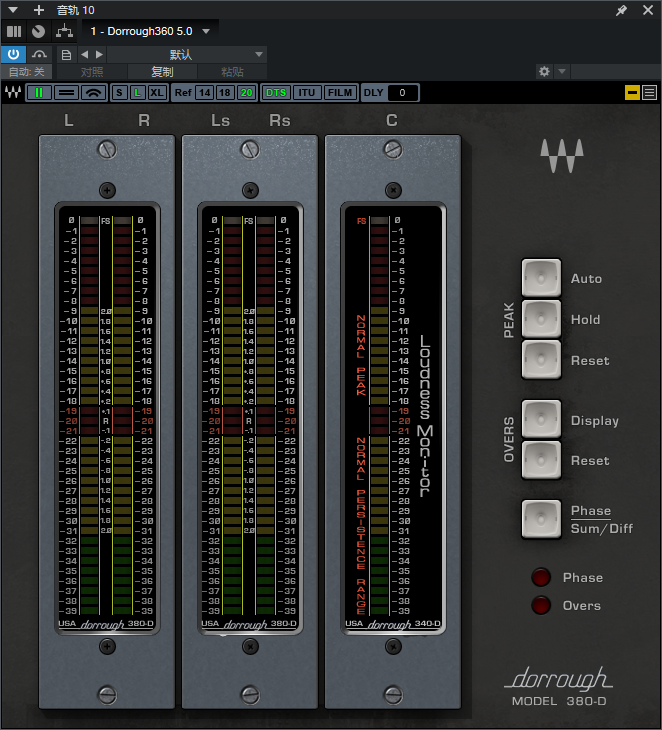
Task: Click the 复制 copy button
Action: (162, 72)
